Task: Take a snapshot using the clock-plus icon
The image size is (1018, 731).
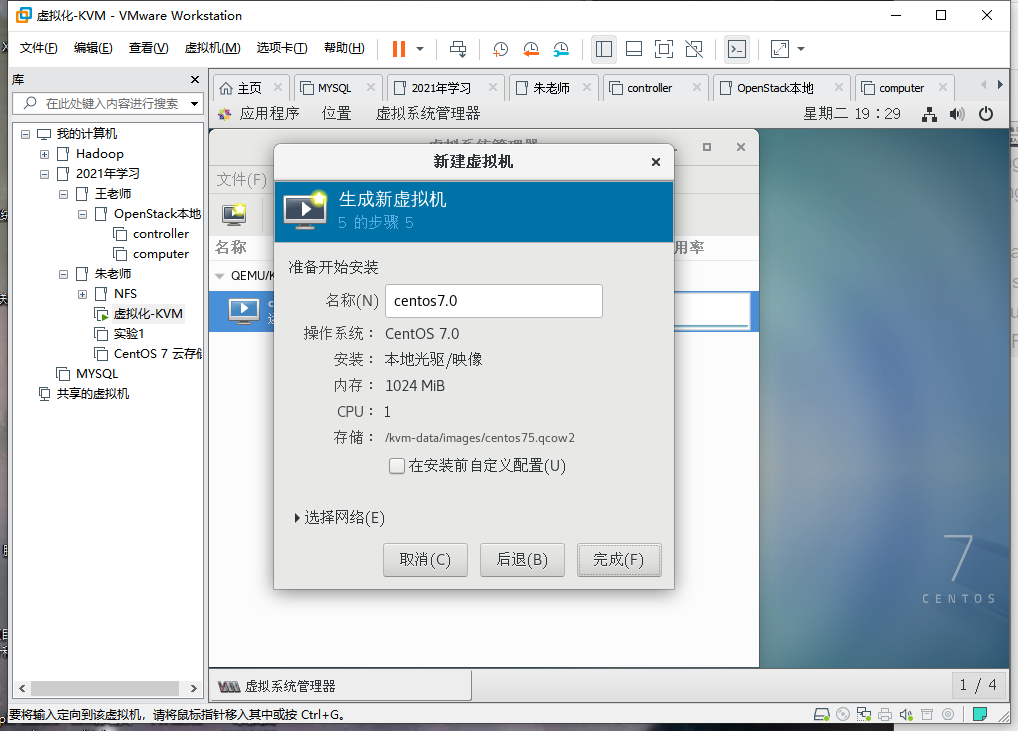Action: coord(500,49)
